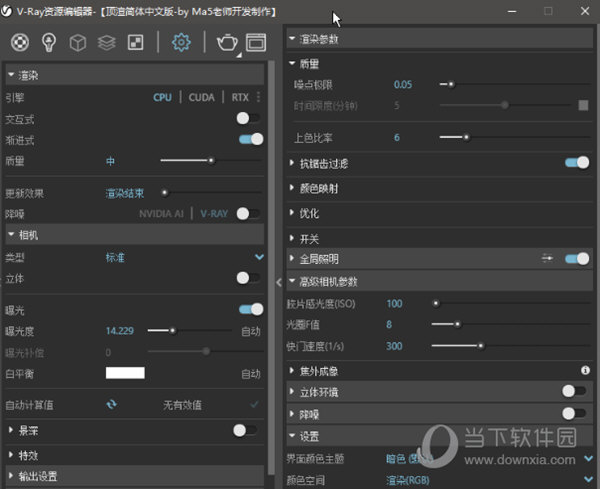This screenshot has width=600, height=489.
Task: Toggle the 渐进式 progressive switch
Action: [x=251, y=139]
